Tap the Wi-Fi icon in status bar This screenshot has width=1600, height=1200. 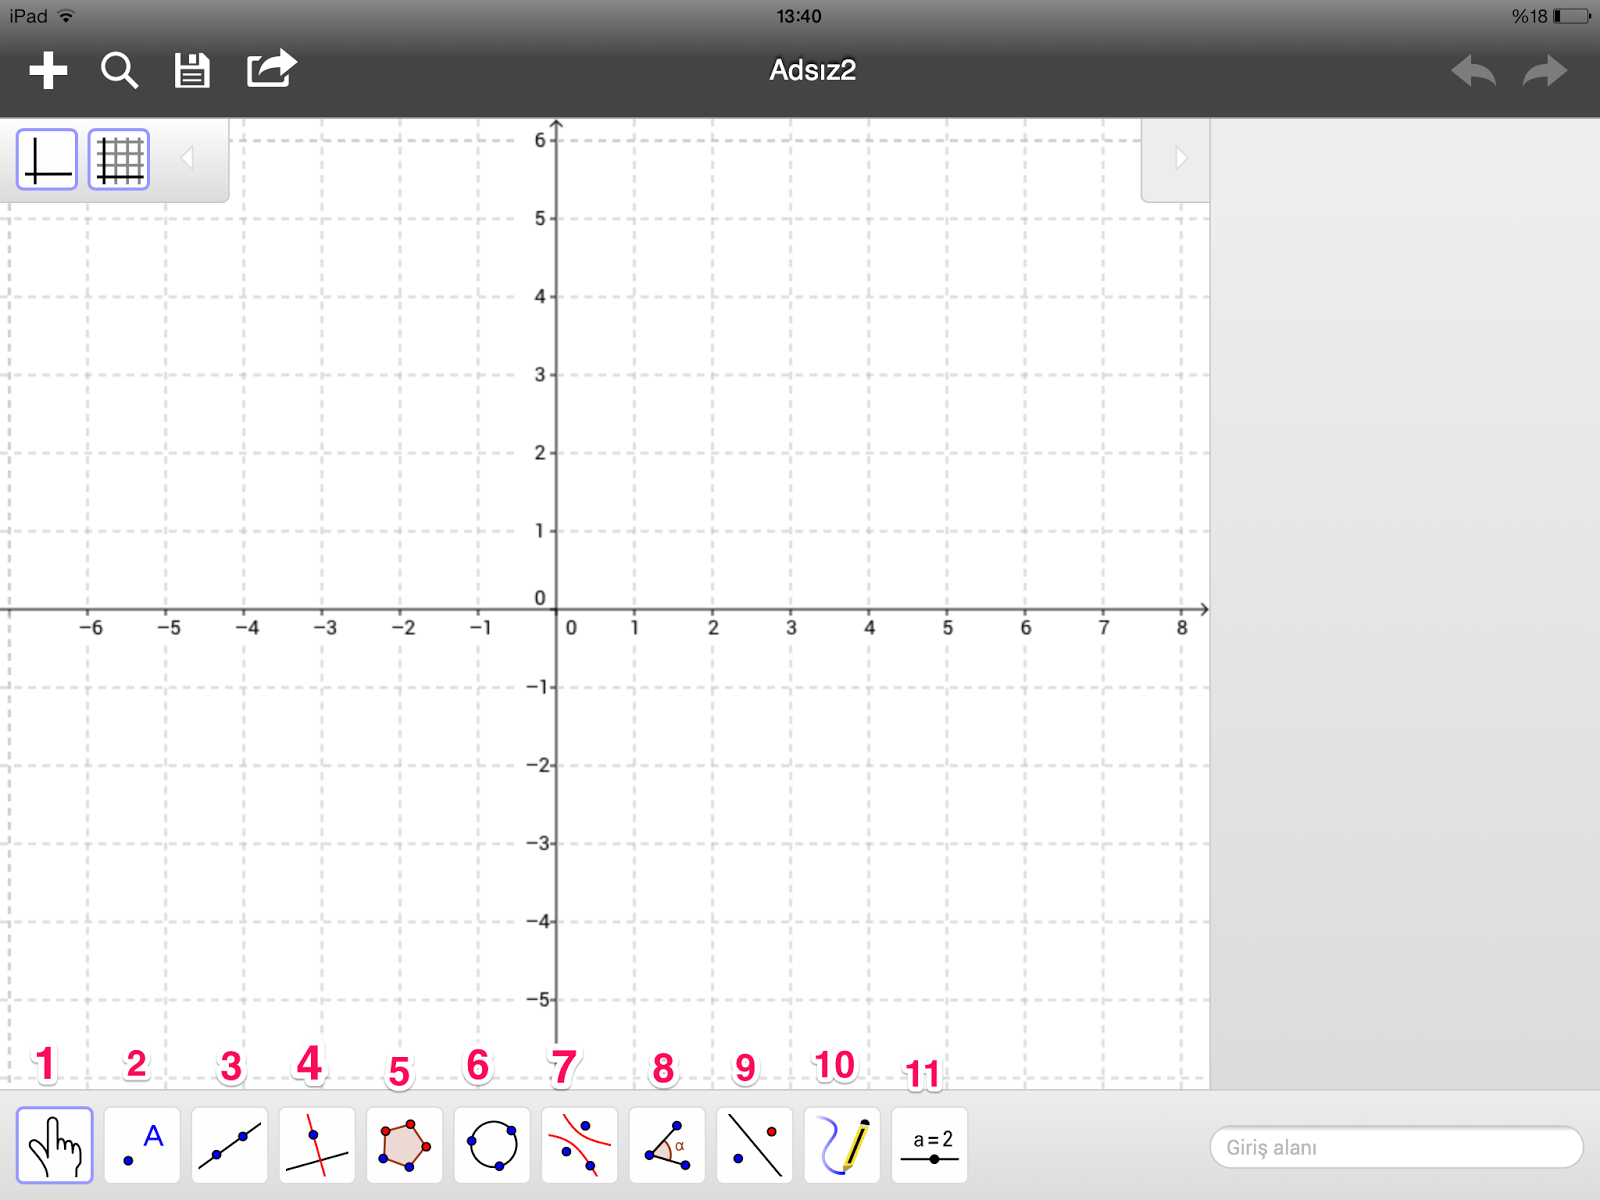66,16
